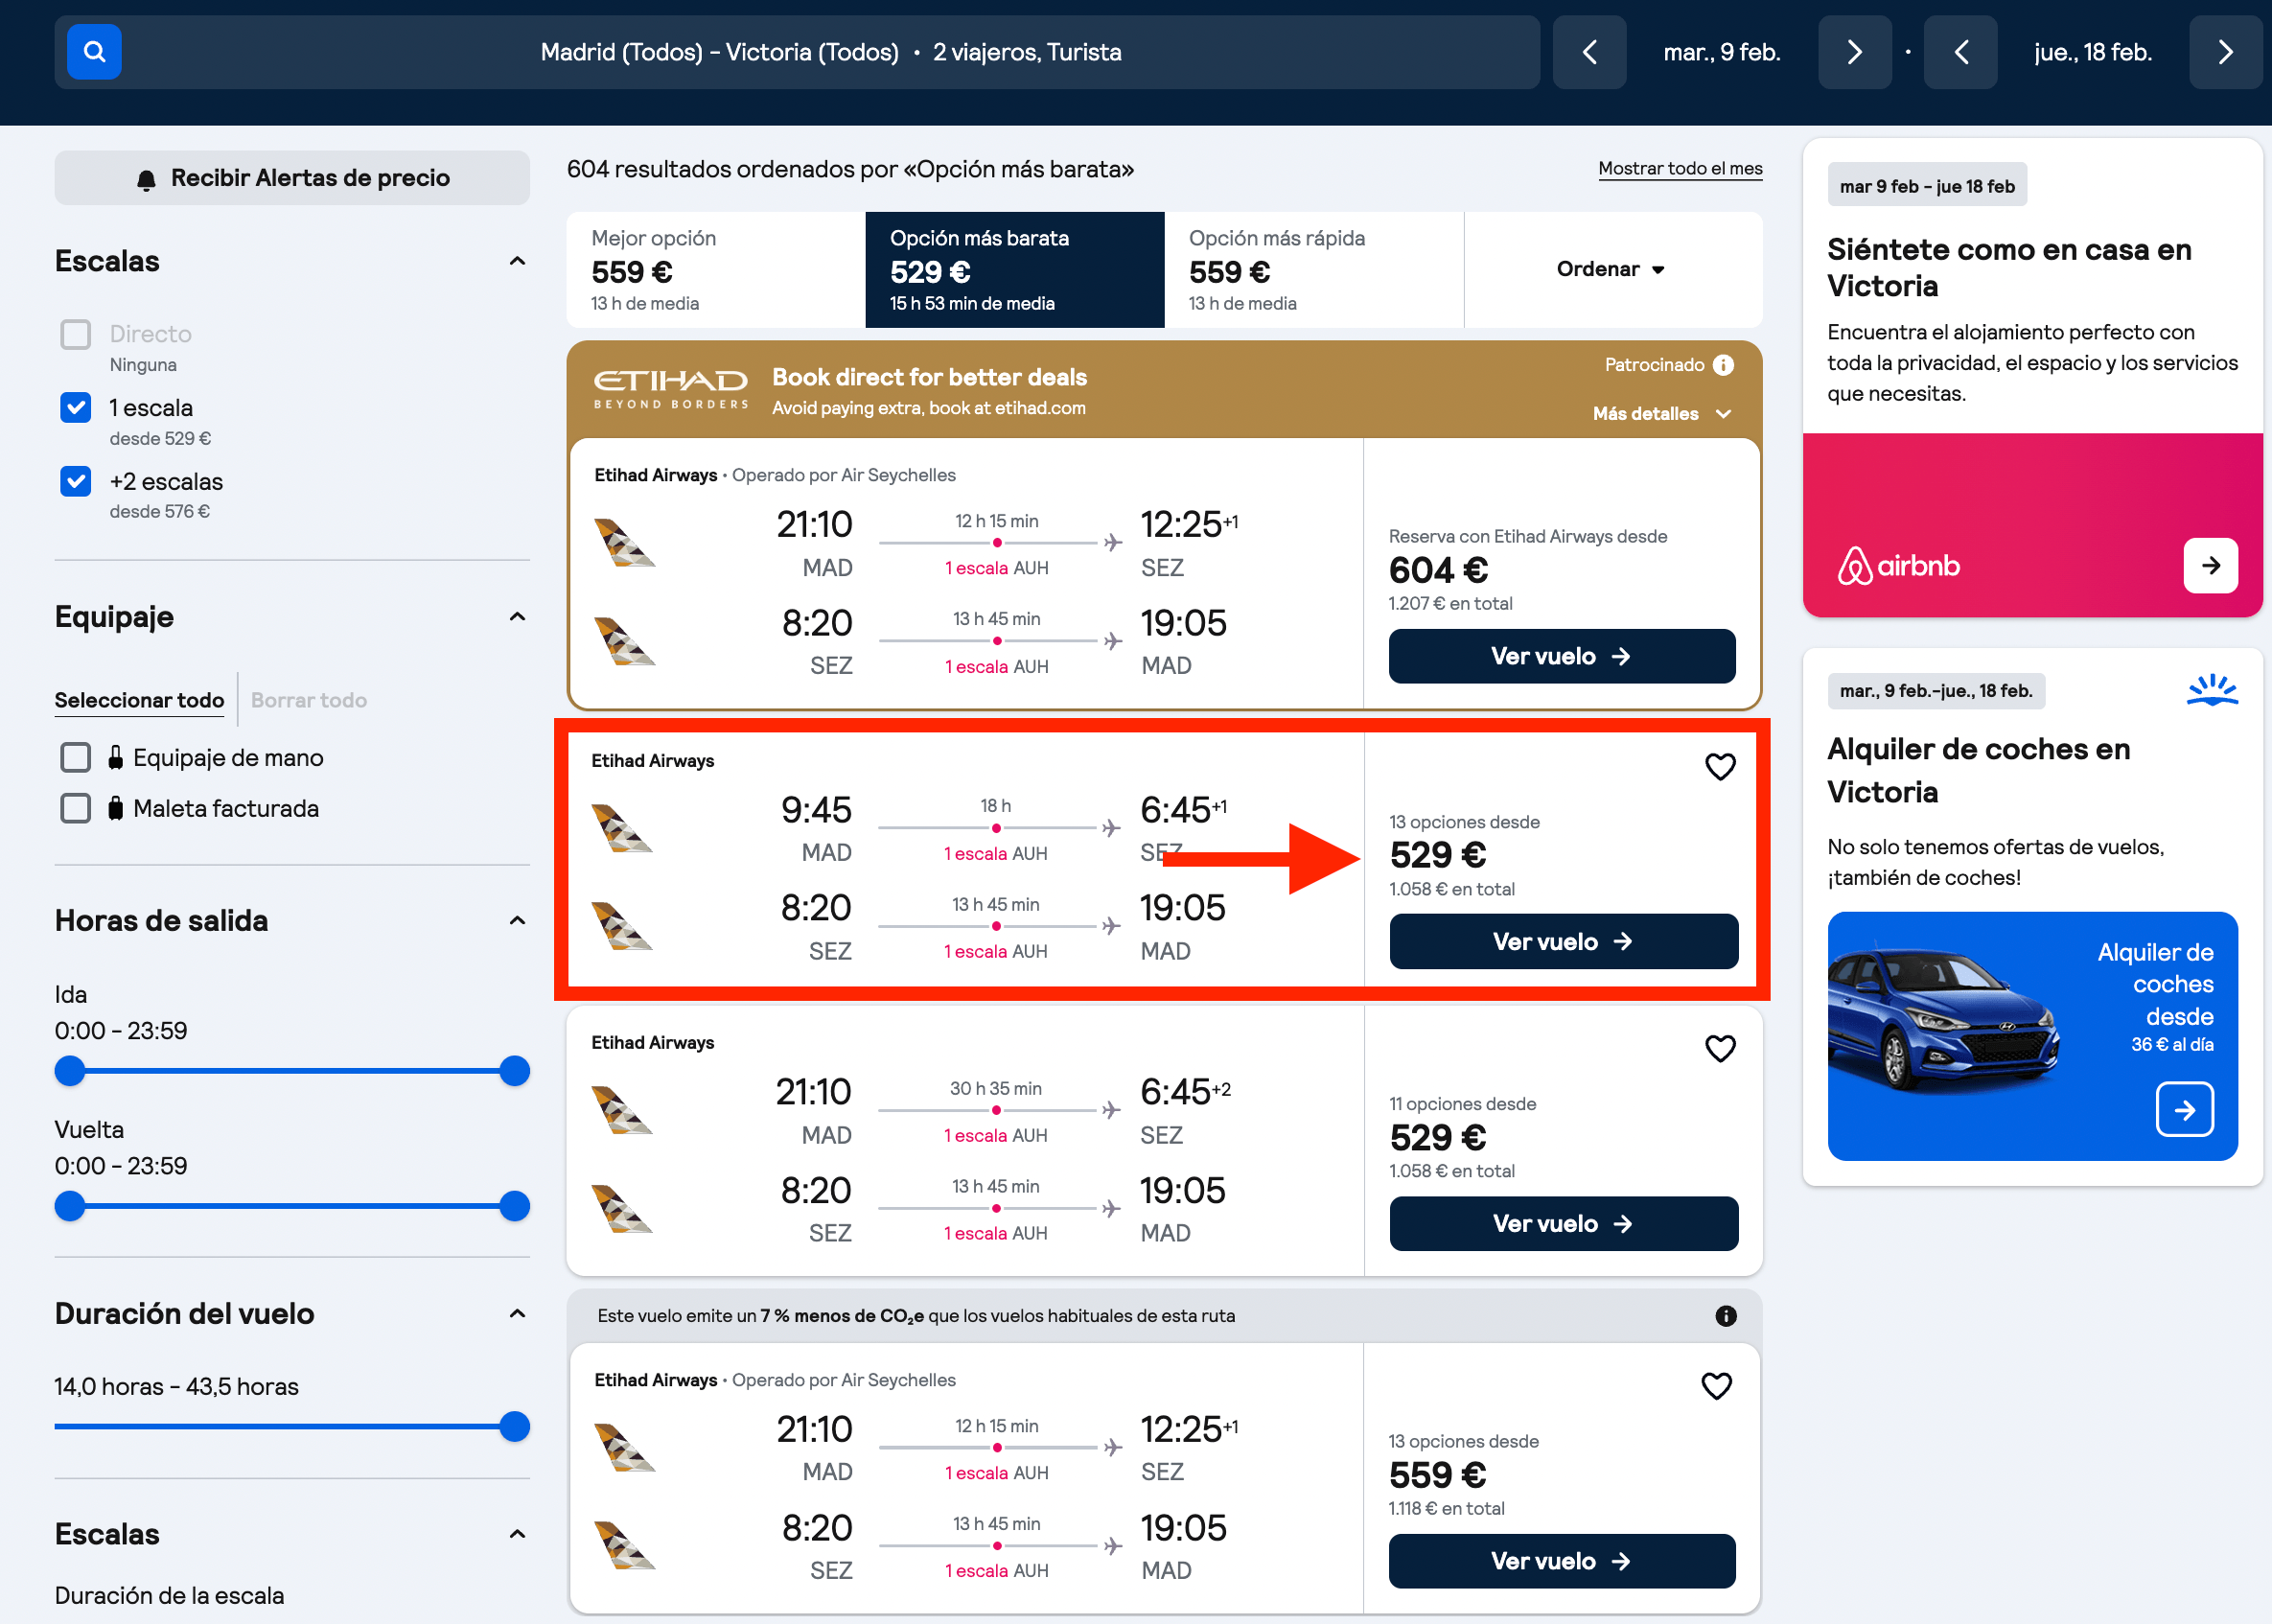The height and width of the screenshot is (1624, 2272).
Task: Save the 559 € flight with heart icon
Action: [1717, 1386]
